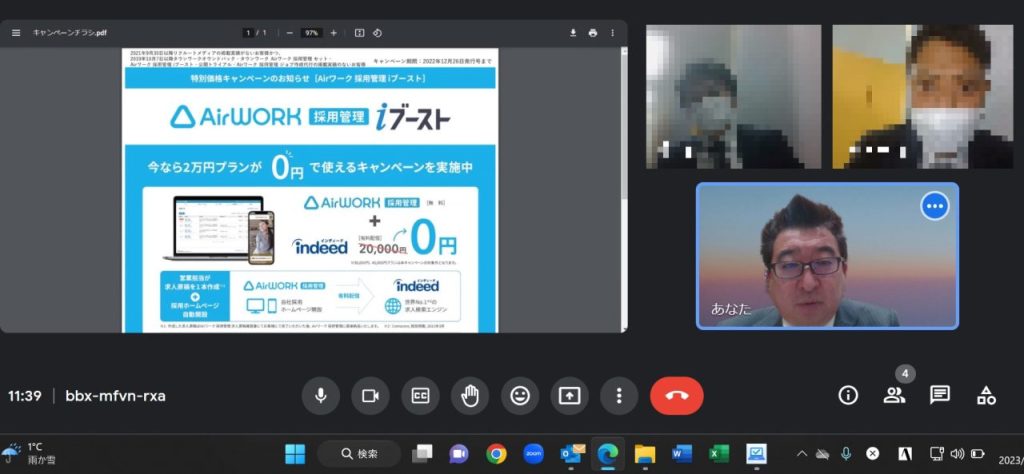Click the fit to page icon
The height and width of the screenshot is (474, 1024).
[x=359, y=33]
